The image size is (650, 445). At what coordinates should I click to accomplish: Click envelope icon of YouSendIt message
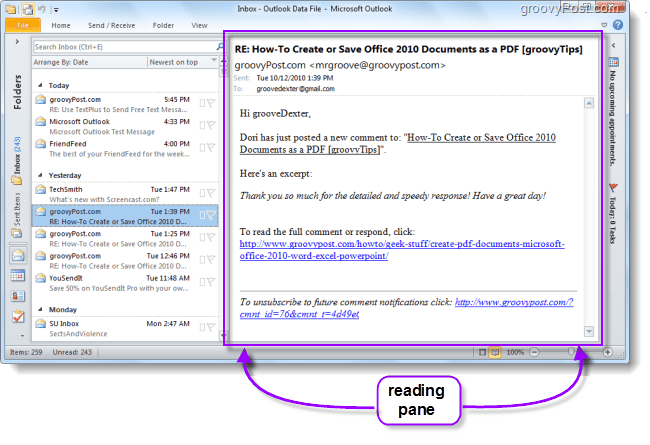40,278
